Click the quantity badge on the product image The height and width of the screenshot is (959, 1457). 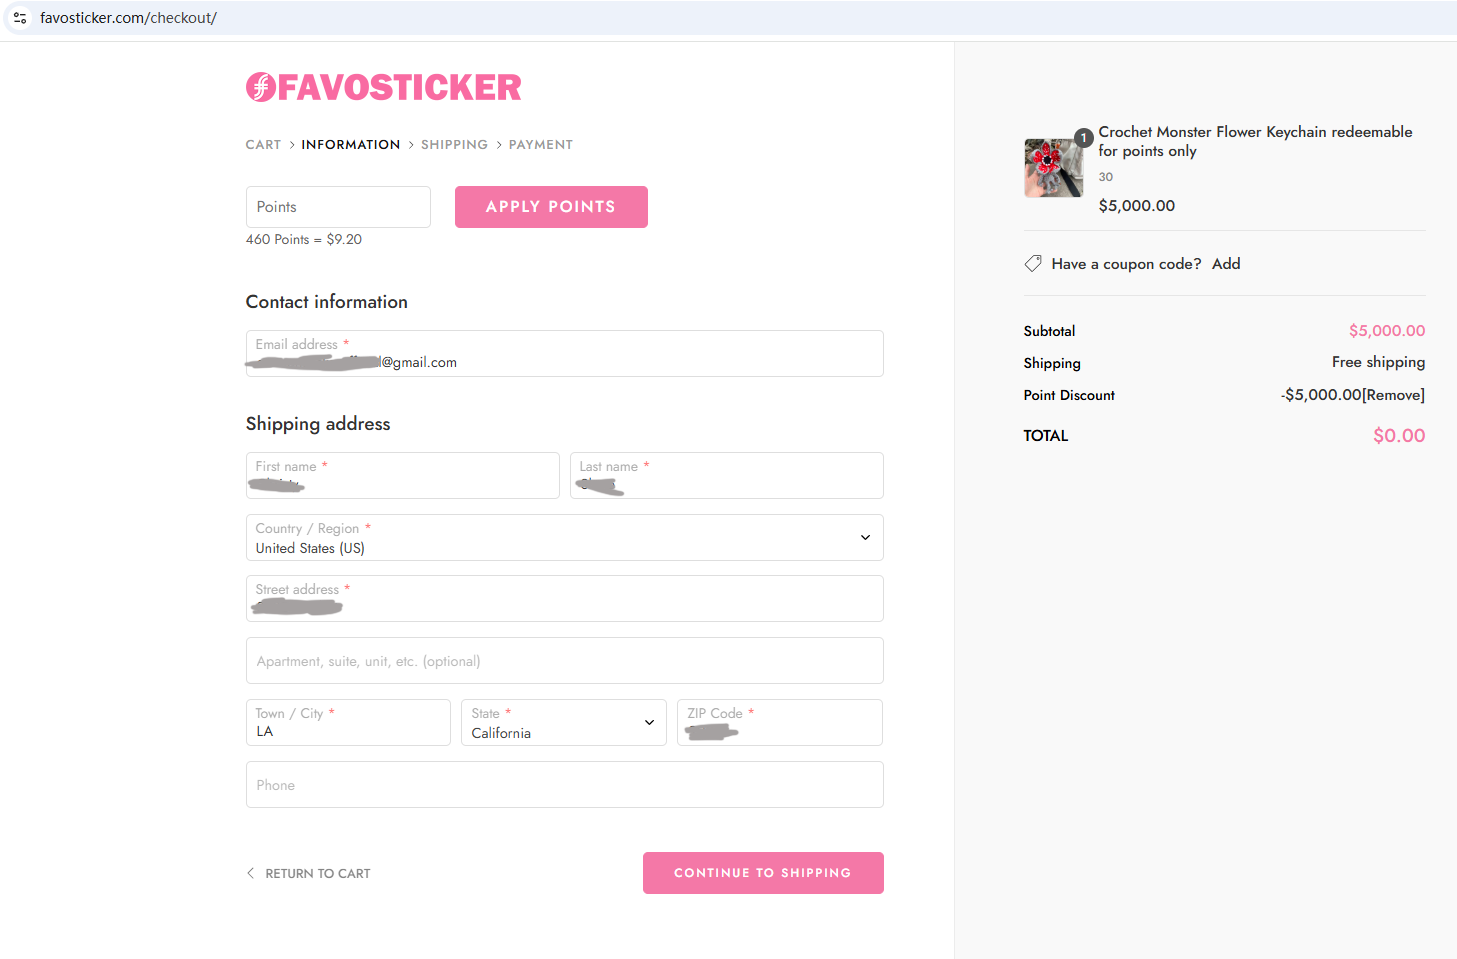[x=1083, y=137]
